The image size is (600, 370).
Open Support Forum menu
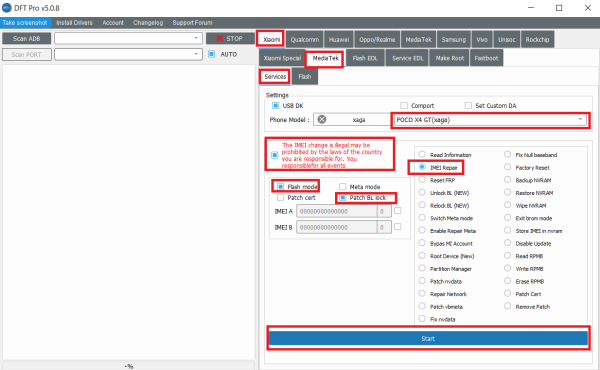point(192,23)
